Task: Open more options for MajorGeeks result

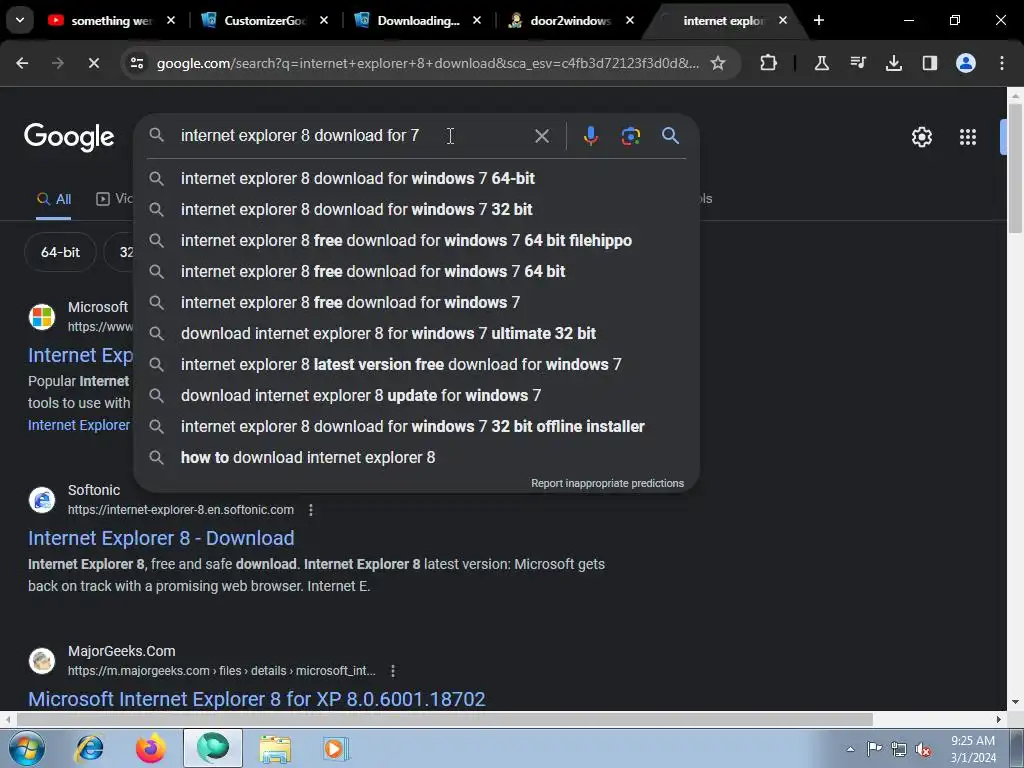Action: tap(392, 671)
